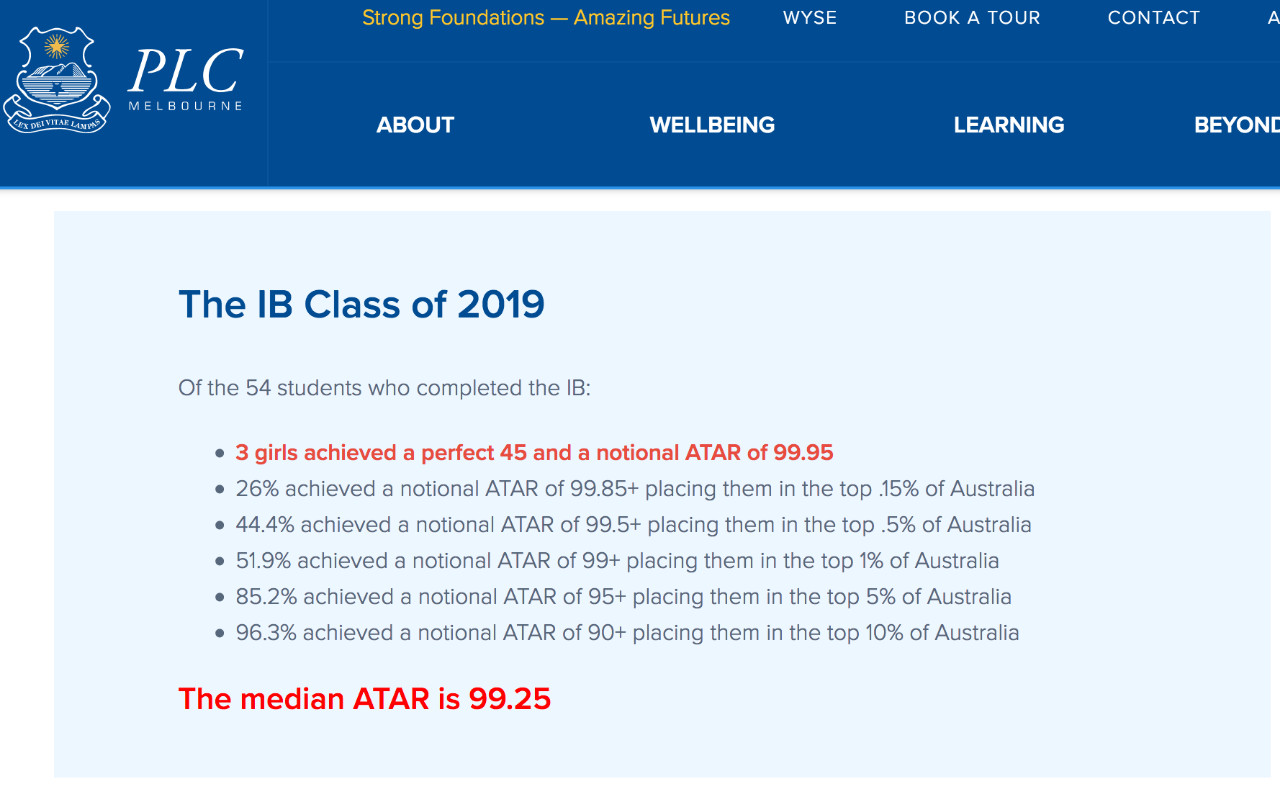Click the median ATAR 99.25 text
The image size is (1280, 809).
[x=364, y=698]
